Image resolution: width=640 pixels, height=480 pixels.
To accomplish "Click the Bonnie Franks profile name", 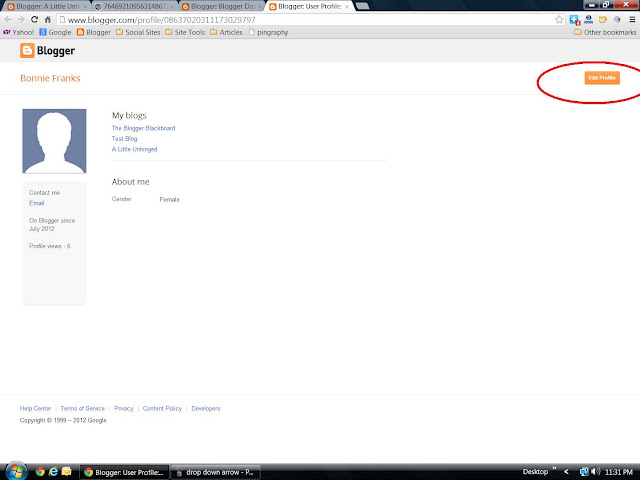I will (x=50, y=78).
